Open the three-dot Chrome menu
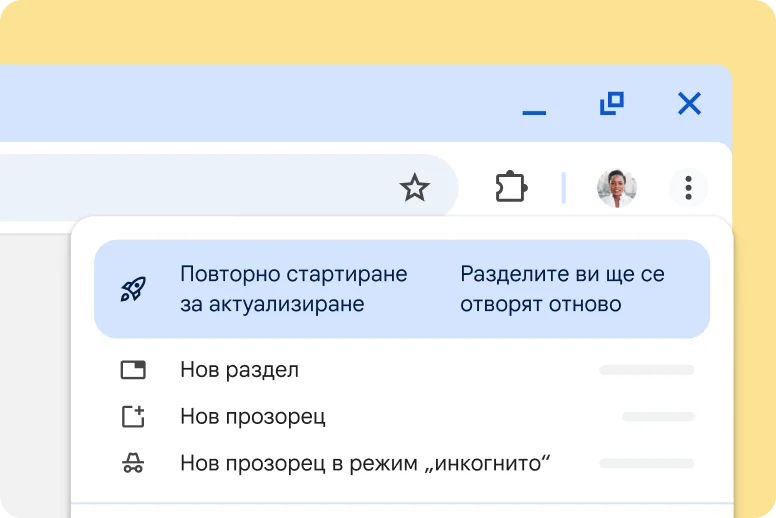776x518 pixels. 688,187
